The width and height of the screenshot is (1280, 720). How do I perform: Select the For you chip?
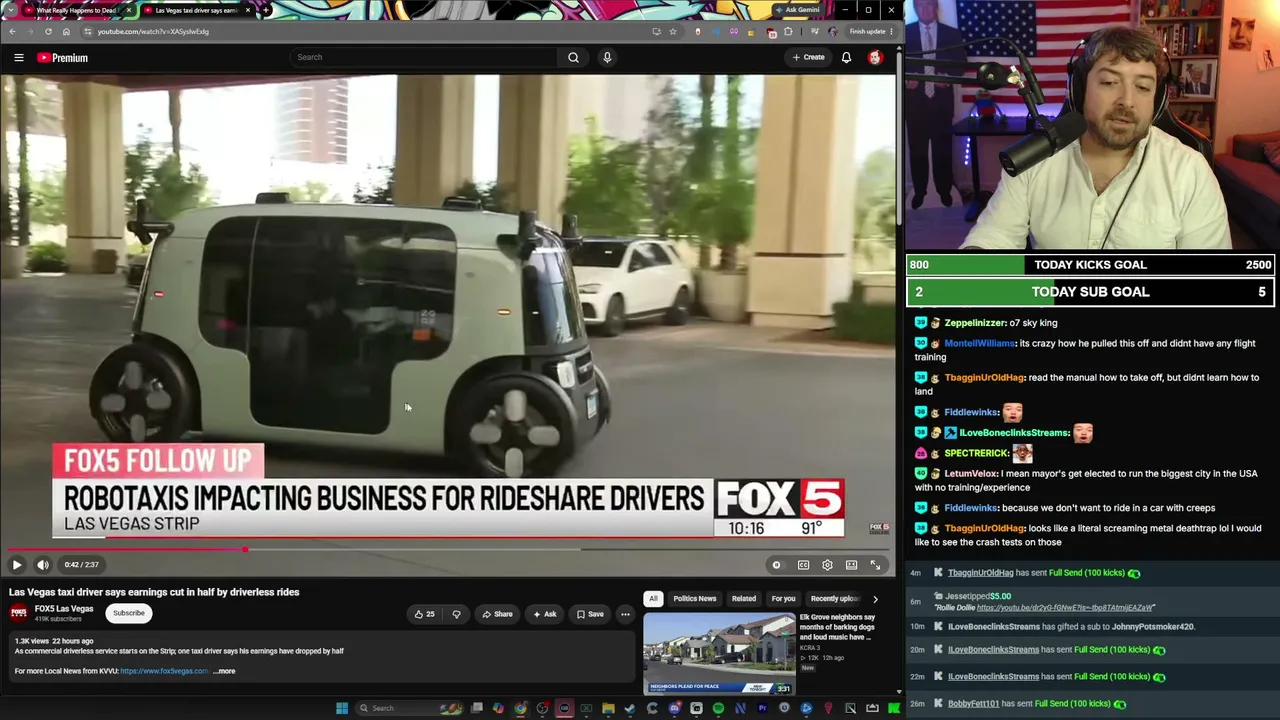click(x=783, y=599)
